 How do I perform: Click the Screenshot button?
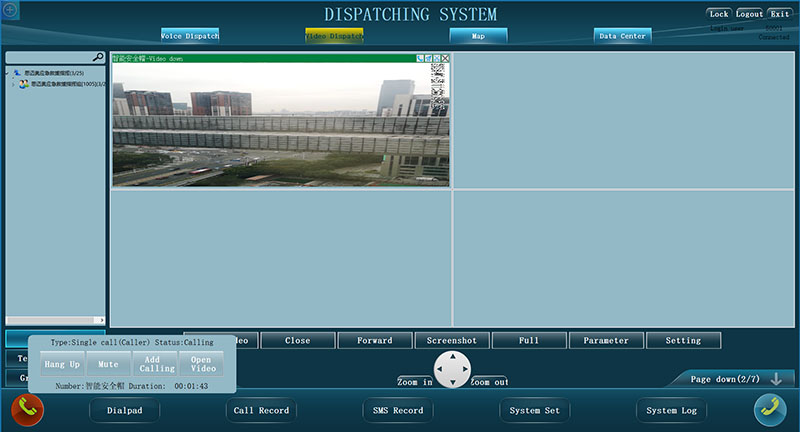coord(451,340)
